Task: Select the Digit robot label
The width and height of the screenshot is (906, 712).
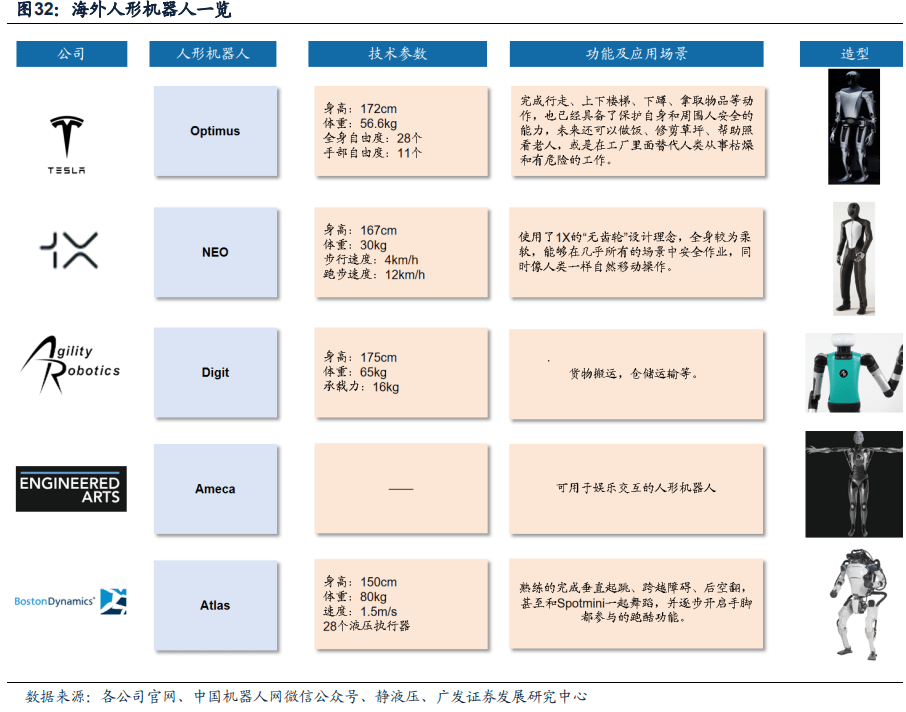Action: click(x=215, y=372)
